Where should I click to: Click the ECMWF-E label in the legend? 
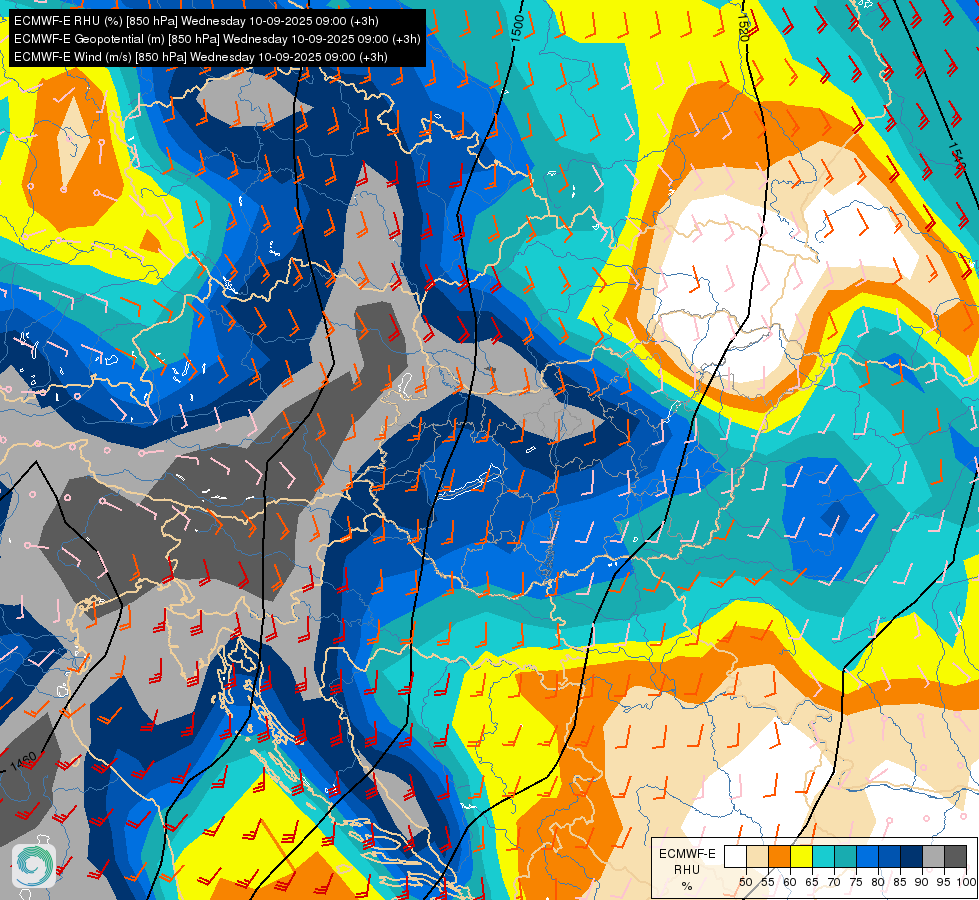click(687, 854)
